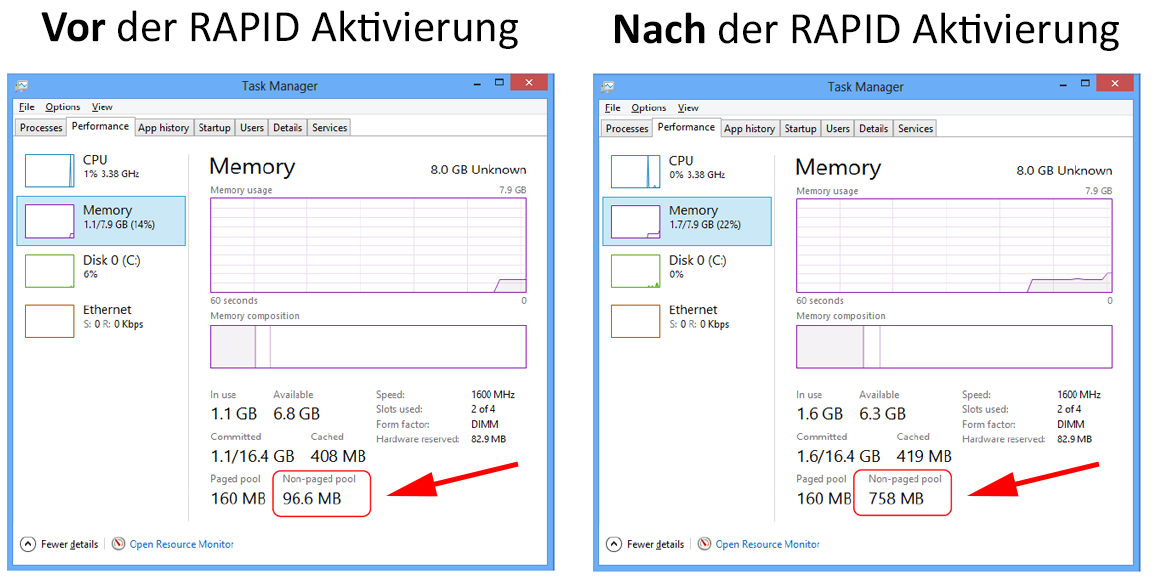Click the Slots used value 2 of 4, Nach window

(x=1069, y=409)
